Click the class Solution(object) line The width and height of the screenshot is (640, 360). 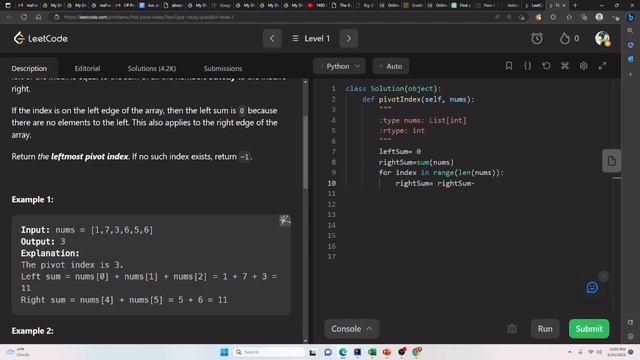pos(393,89)
